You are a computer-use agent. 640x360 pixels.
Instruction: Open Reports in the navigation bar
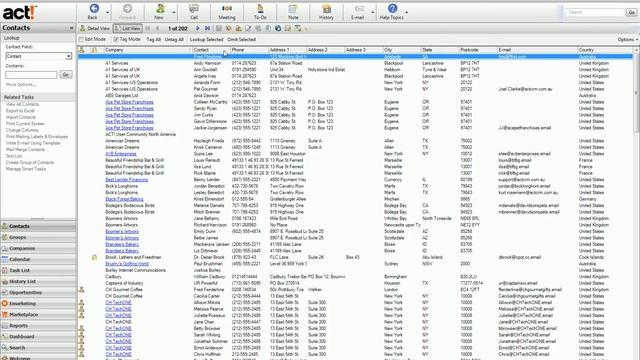(x=38, y=325)
